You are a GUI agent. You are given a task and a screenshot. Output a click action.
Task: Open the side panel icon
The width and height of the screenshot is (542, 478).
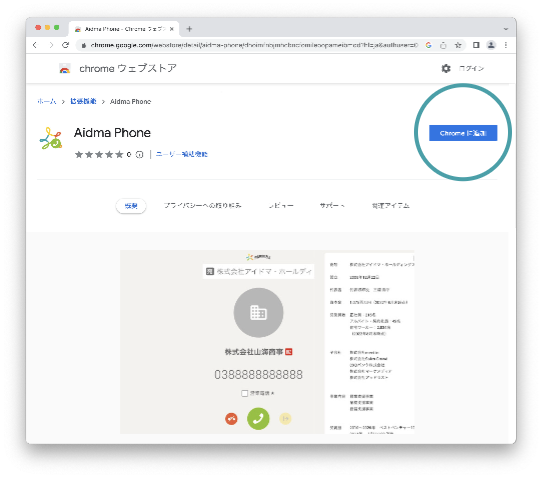(476, 45)
